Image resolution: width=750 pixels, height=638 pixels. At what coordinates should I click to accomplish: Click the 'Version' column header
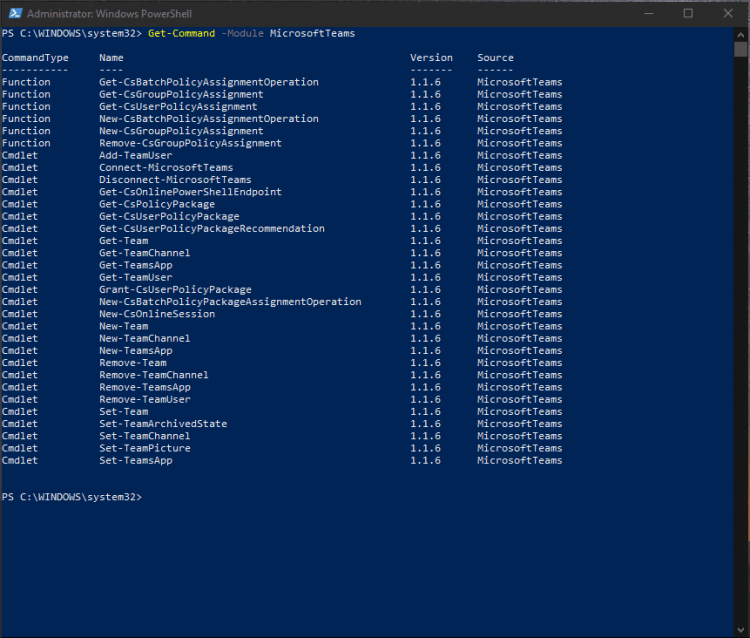tap(431, 58)
